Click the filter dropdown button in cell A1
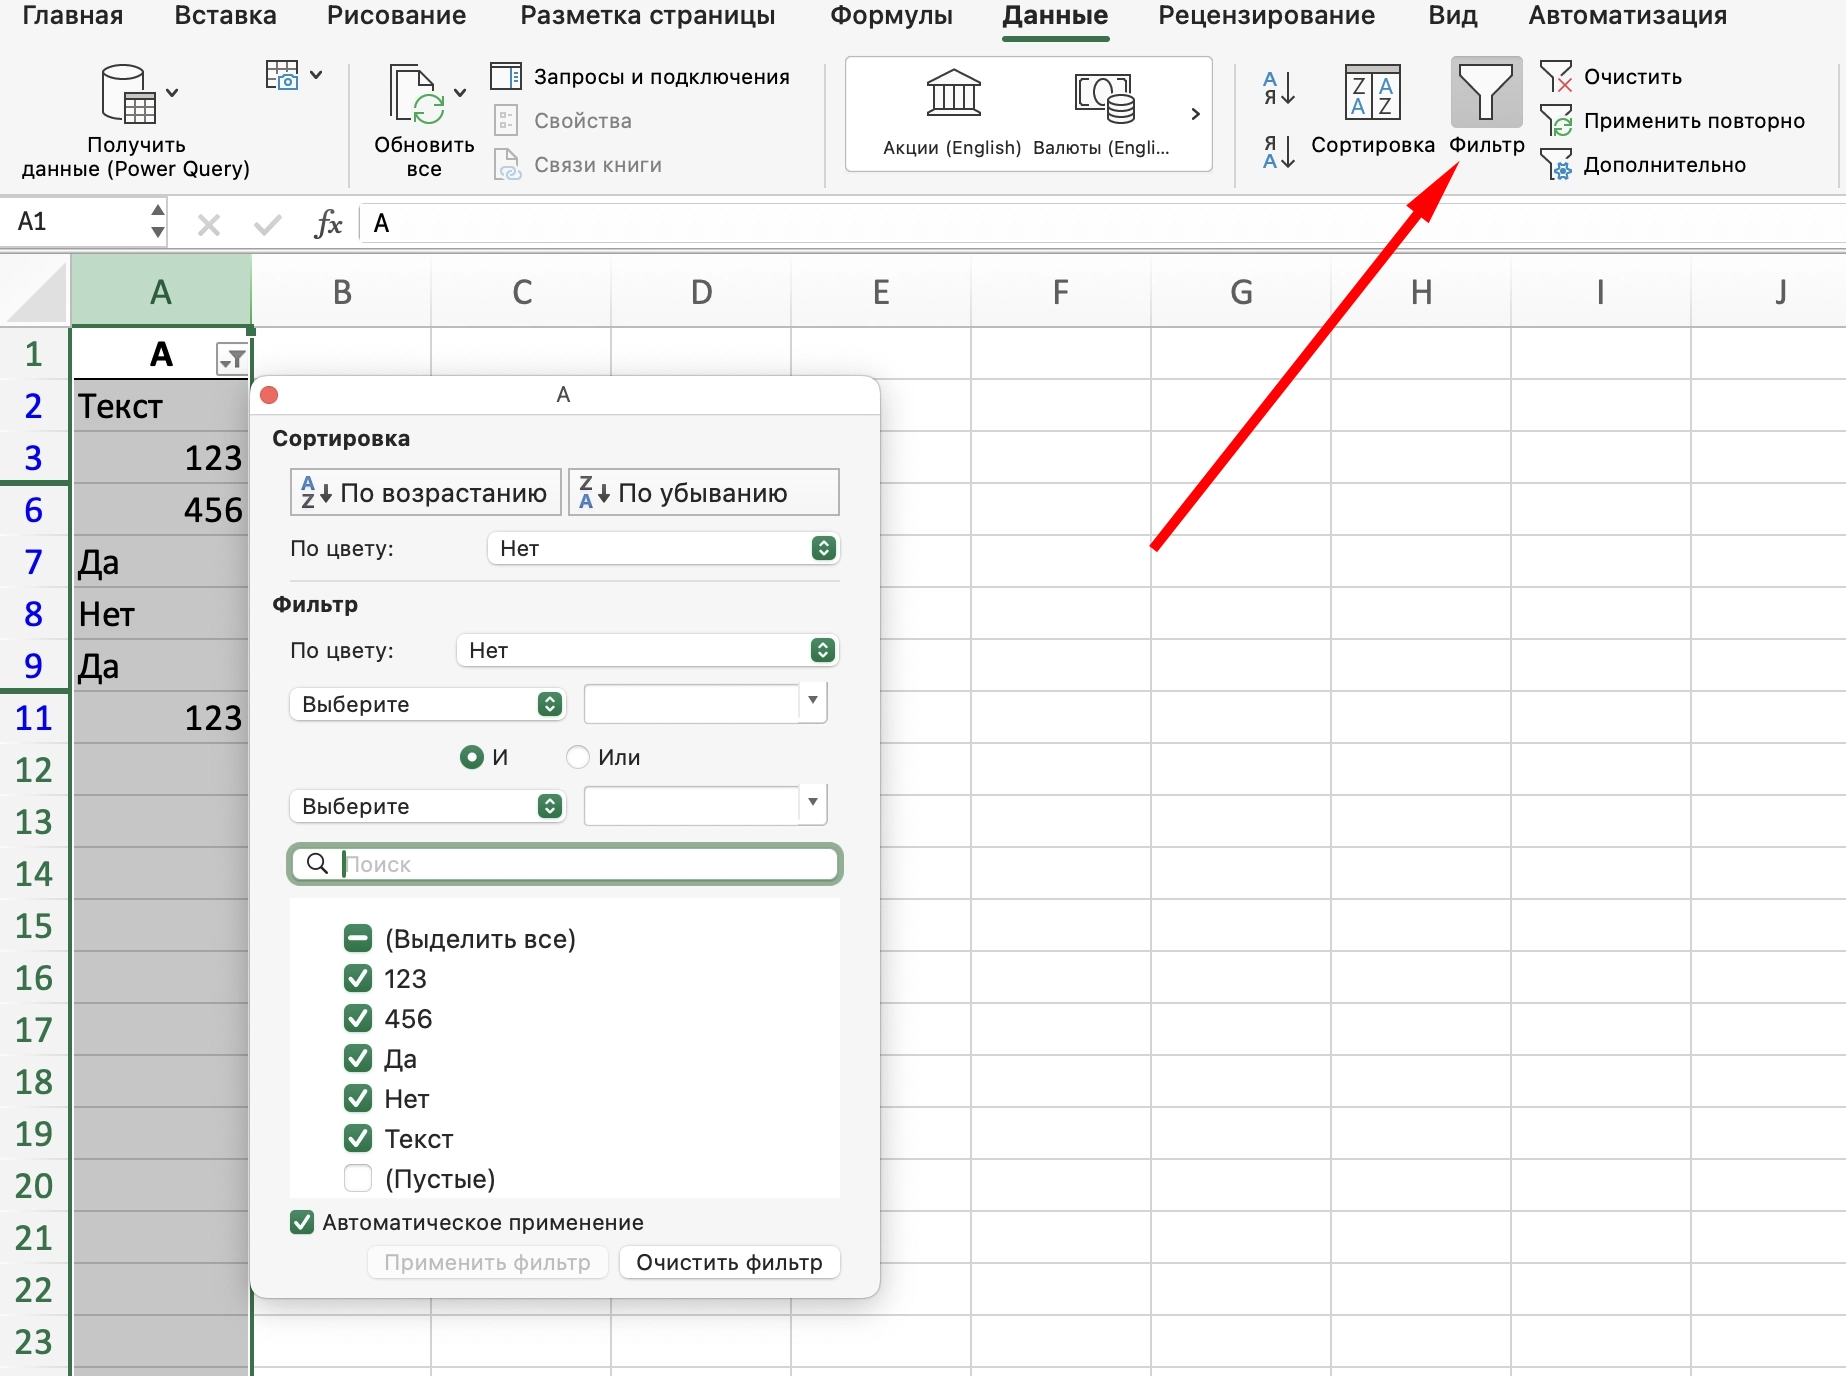 click(232, 358)
